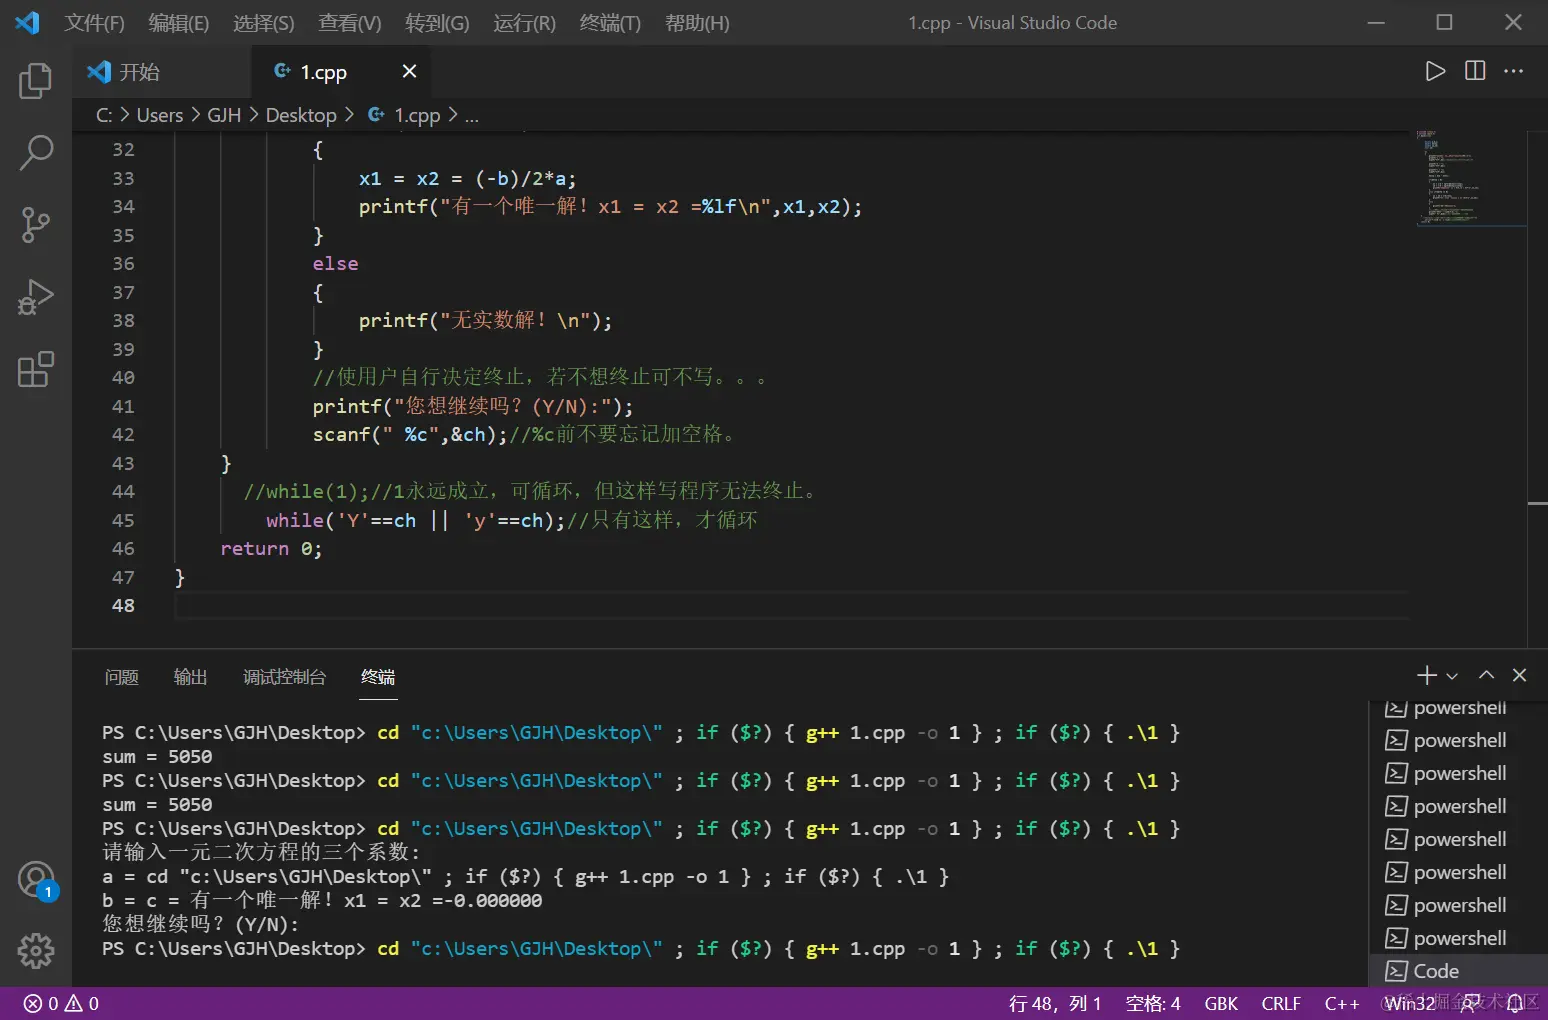Change the GBK file encoding
Viewport: 1548px width, 1020px height.
(x=1221, y=1003)
